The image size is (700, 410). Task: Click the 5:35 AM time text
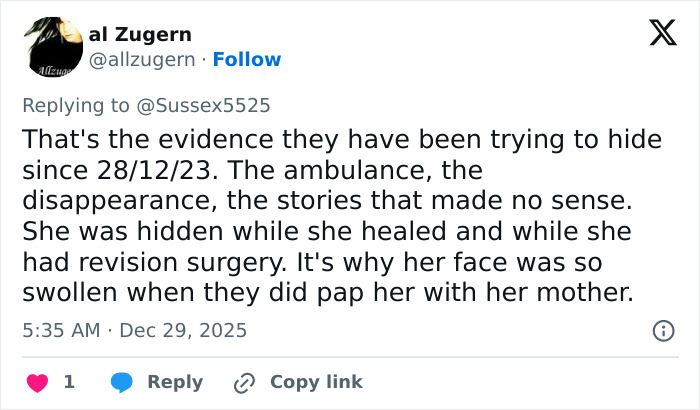62,330
